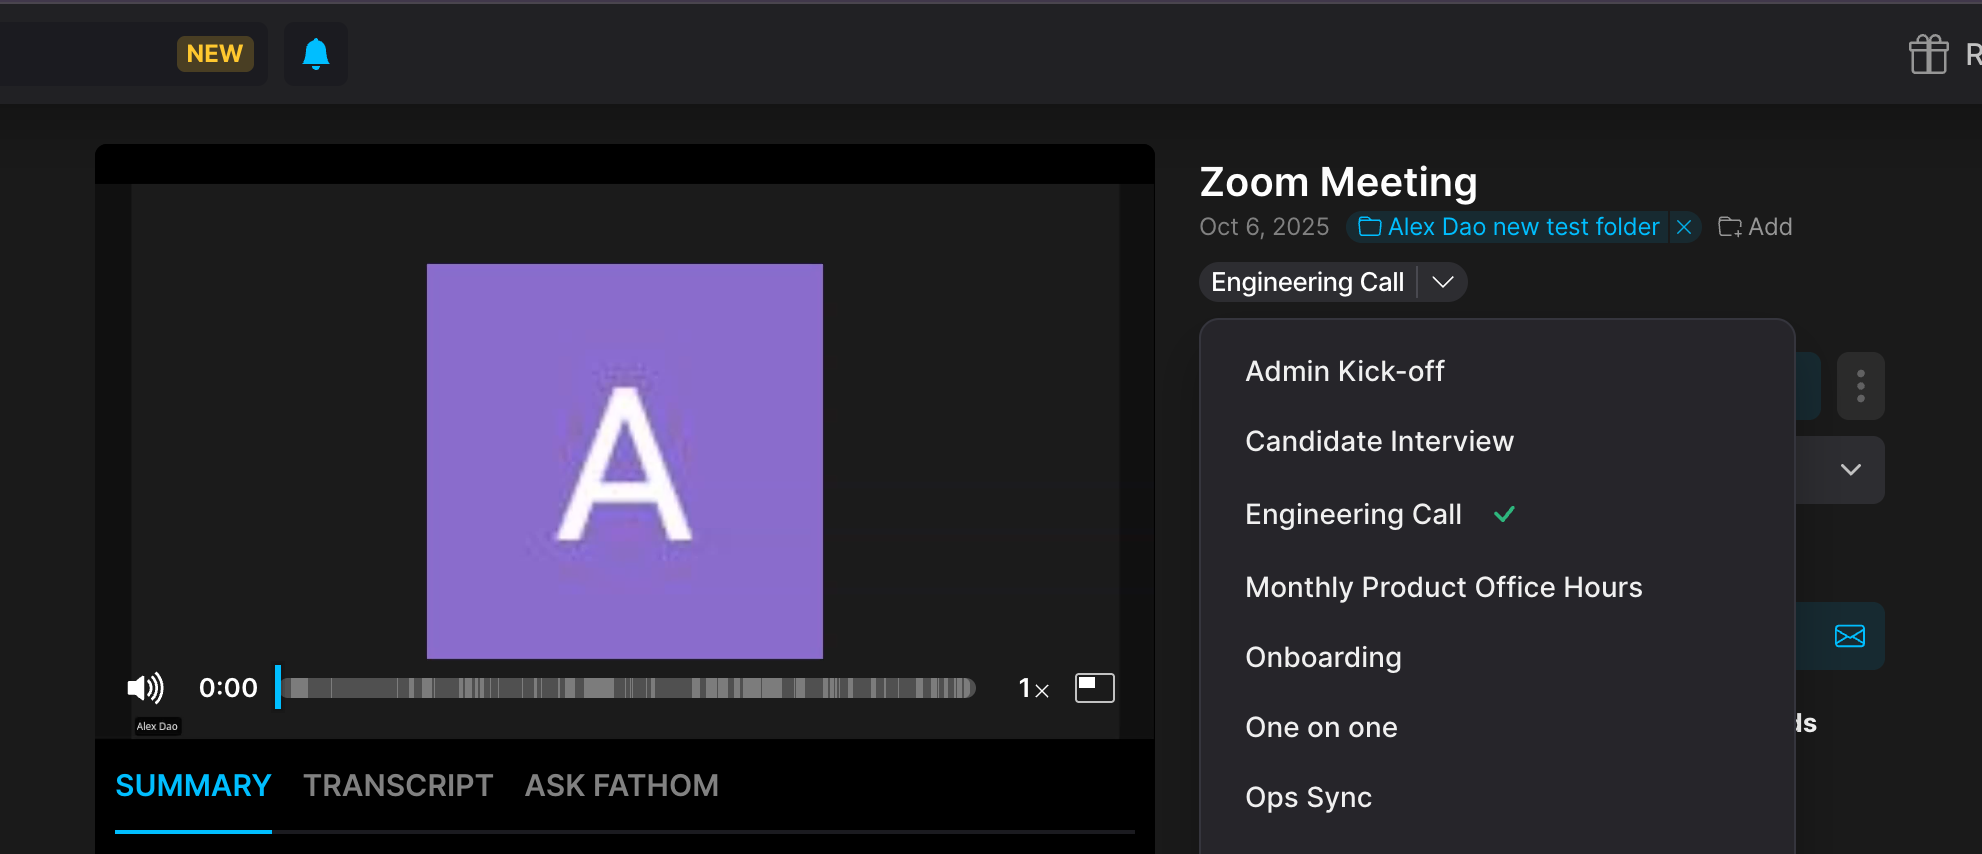The width and height of the screenshot is (1982, 854).
Task: Switch to the Transcript tab
Action: click(398, 785)
